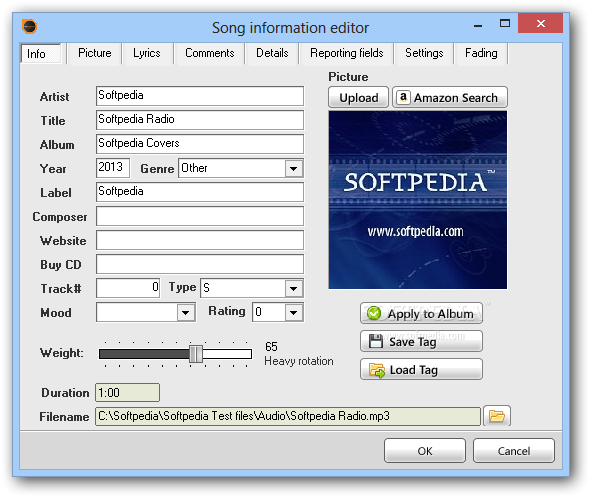Minimize the Song information editor window
Image resolution: width=590 pixels, height=497 pixels.
(x=478, y=25)
